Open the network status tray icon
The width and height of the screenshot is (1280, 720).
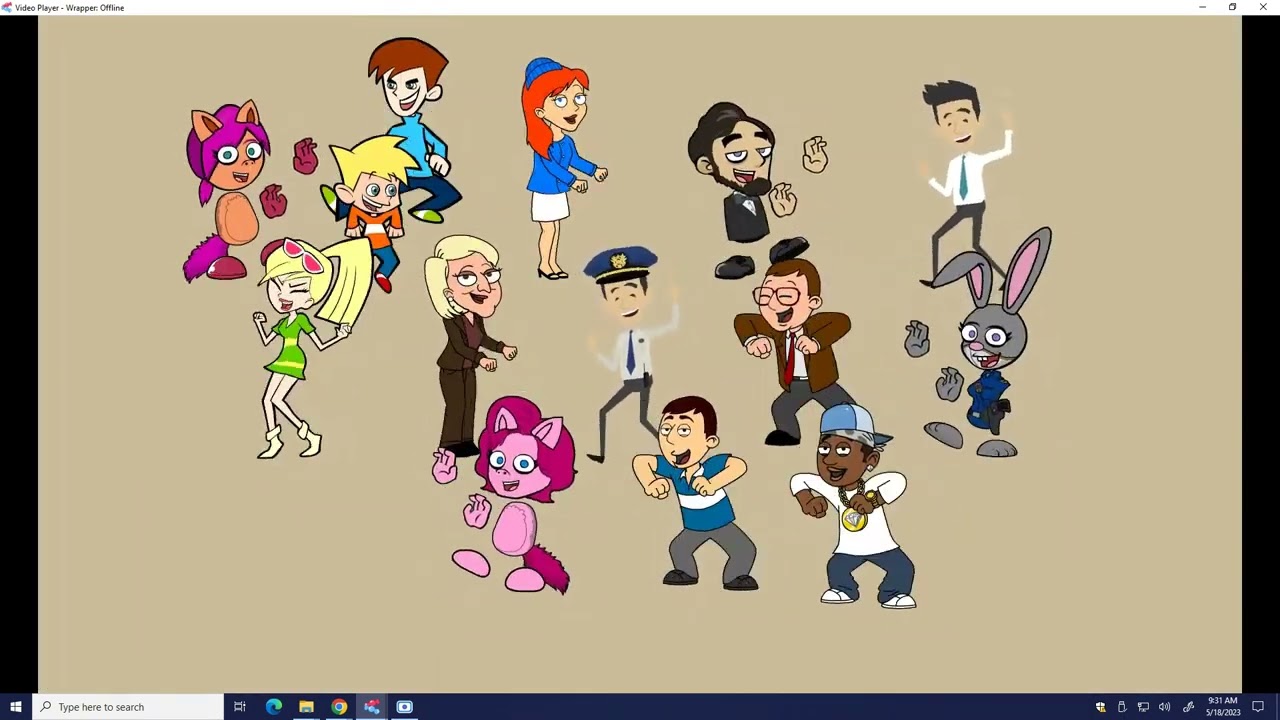coord(1143,707)
